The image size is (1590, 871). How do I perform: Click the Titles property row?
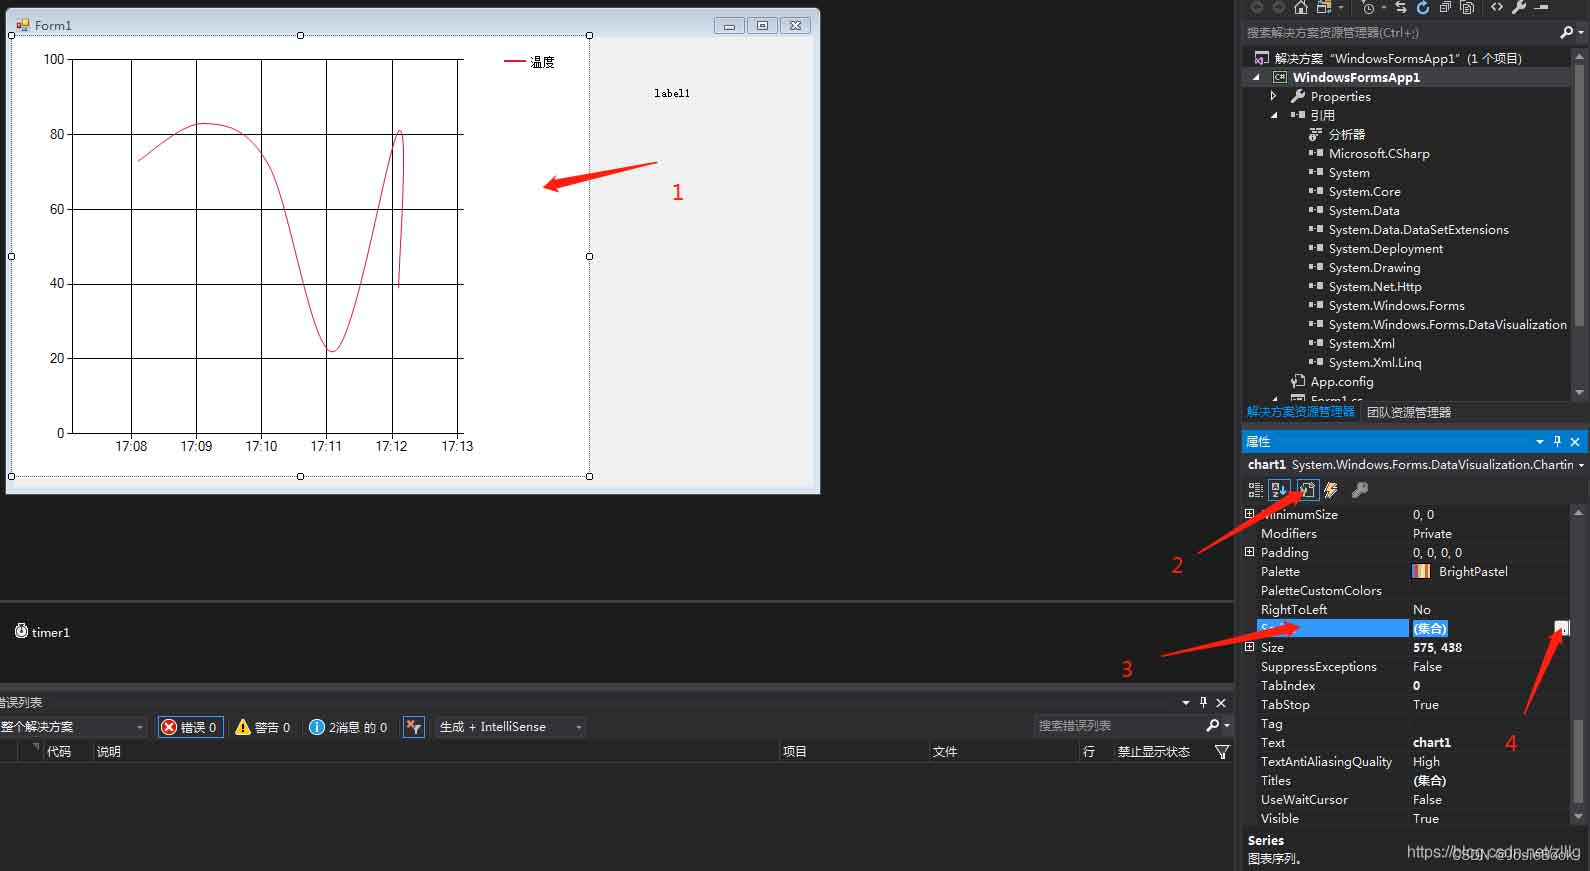click(x=1412, y=780)
